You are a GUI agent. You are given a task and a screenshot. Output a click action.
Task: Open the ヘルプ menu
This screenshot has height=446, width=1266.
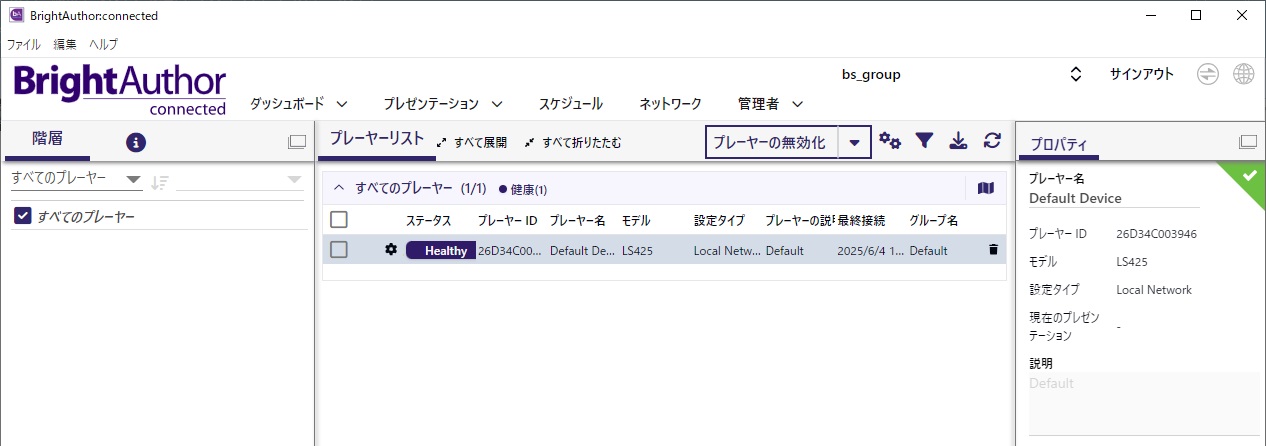pyautogui.click(x=103, y=44)
